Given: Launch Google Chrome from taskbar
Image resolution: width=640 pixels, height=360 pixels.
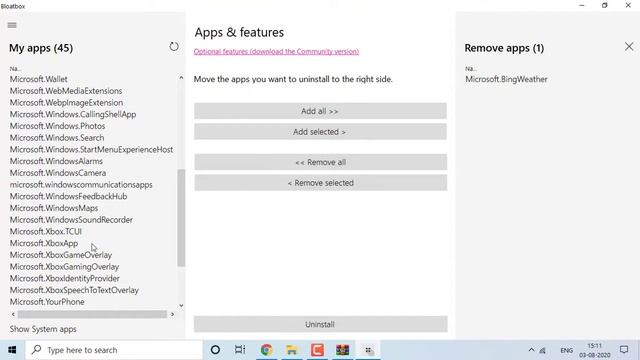Looking at the screenshot, I should pyautogui.click(x=267, y=350).
